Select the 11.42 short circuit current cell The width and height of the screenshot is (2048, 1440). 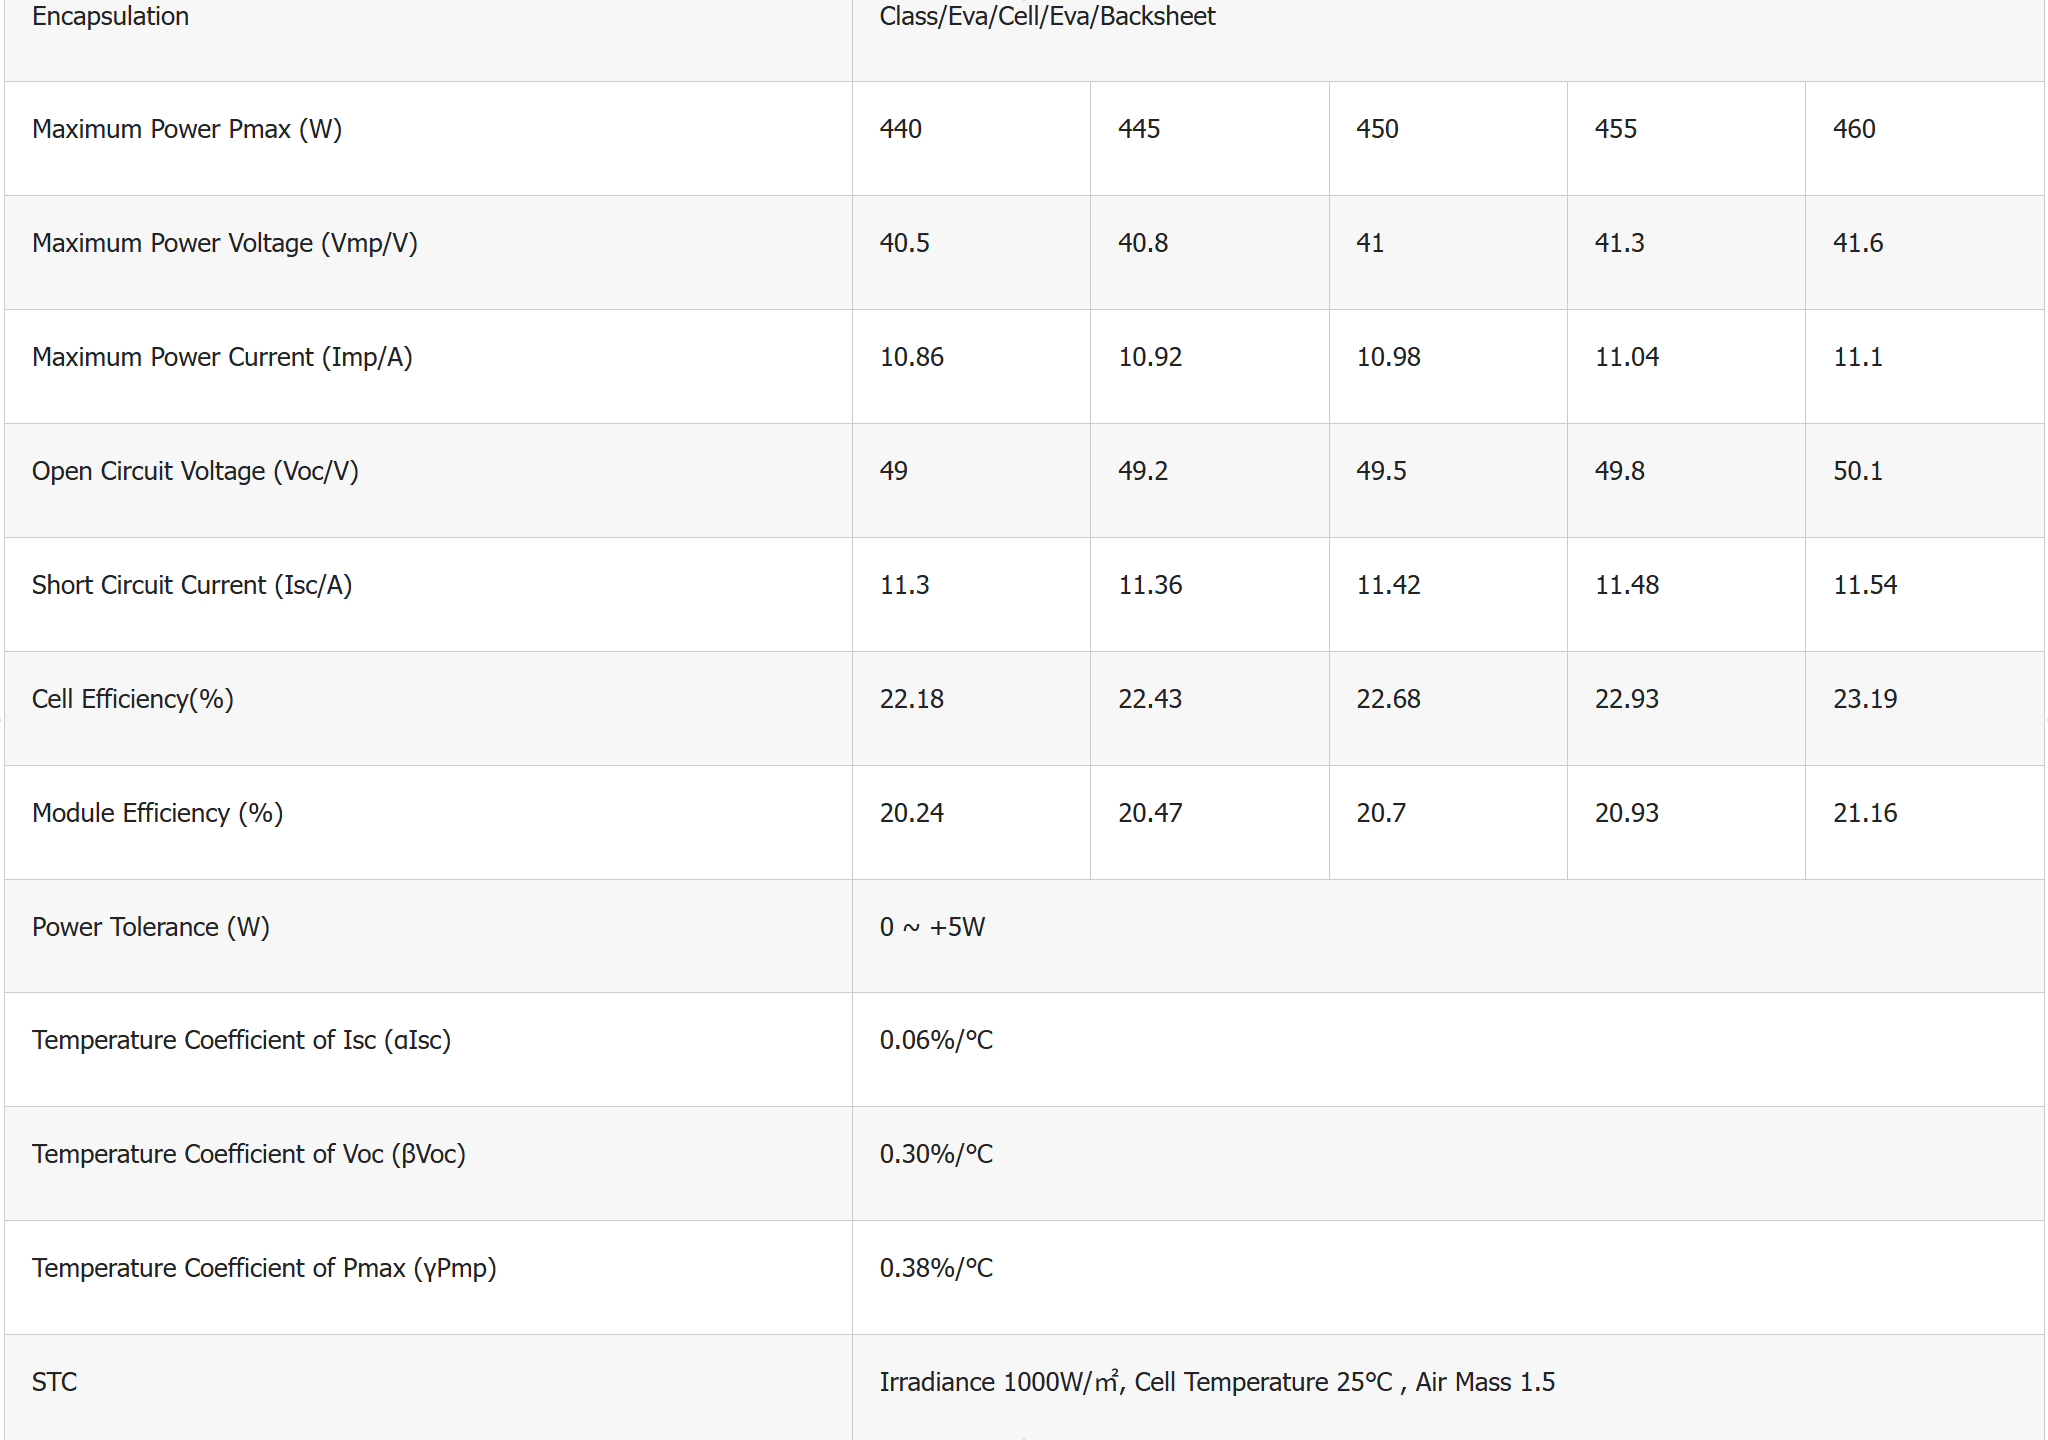click(1388, 585)
